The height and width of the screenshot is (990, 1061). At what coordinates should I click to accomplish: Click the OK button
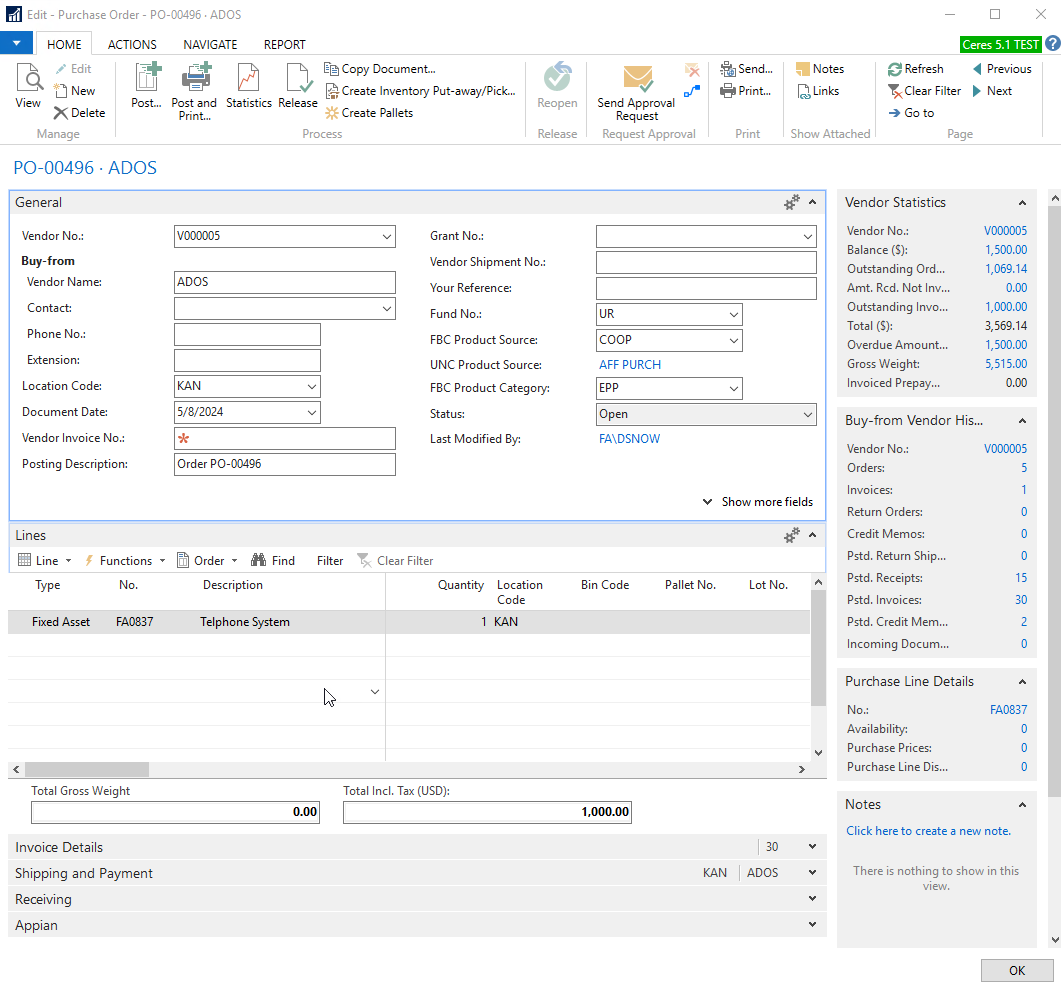coord(1016,970)
